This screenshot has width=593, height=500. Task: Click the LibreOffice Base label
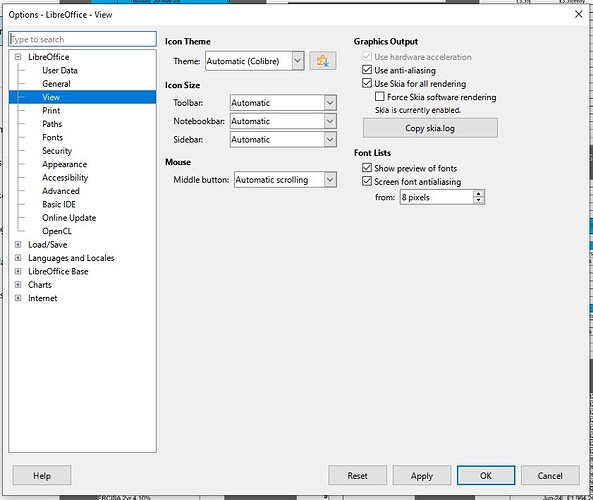click(58, 272)
